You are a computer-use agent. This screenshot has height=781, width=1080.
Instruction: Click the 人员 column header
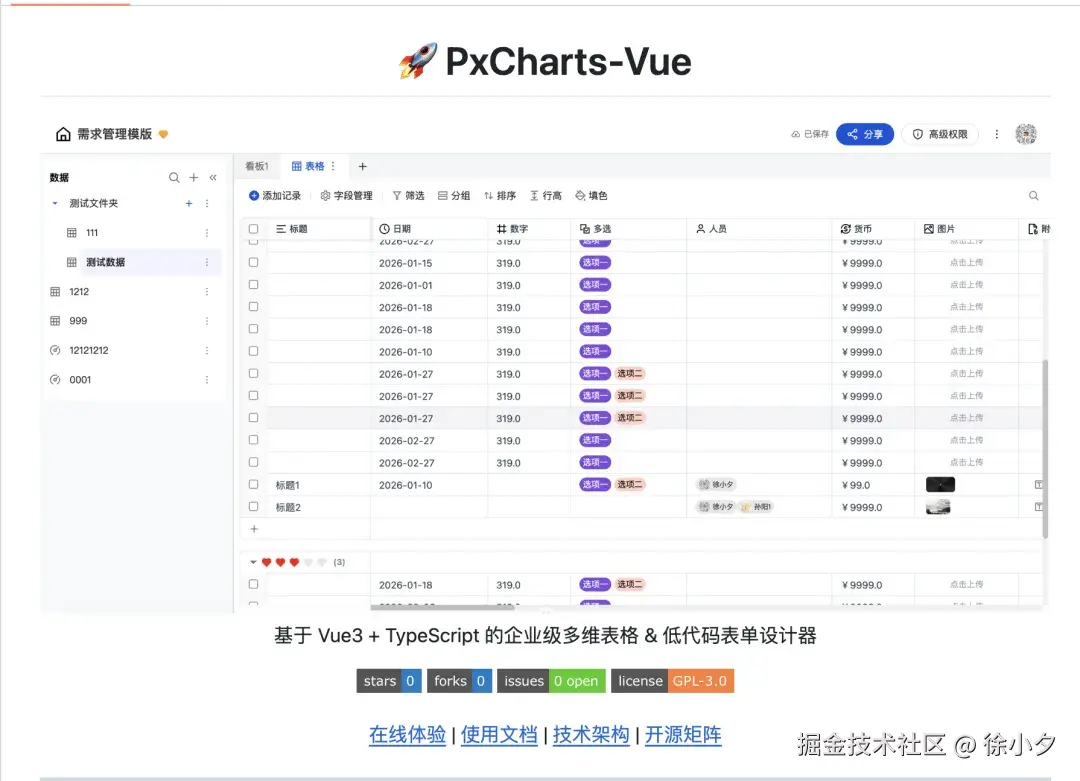tap(759, 229)
